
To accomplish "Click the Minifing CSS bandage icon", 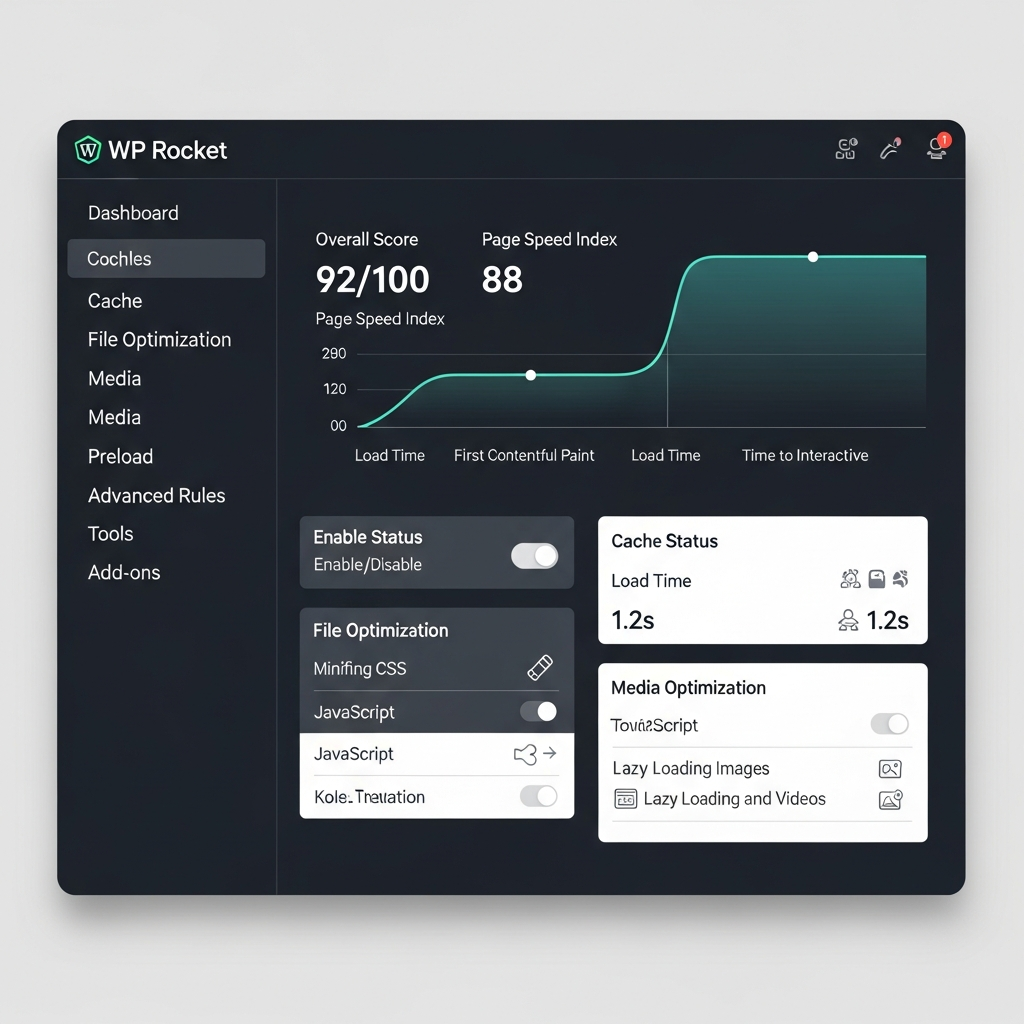I will 540,668.
